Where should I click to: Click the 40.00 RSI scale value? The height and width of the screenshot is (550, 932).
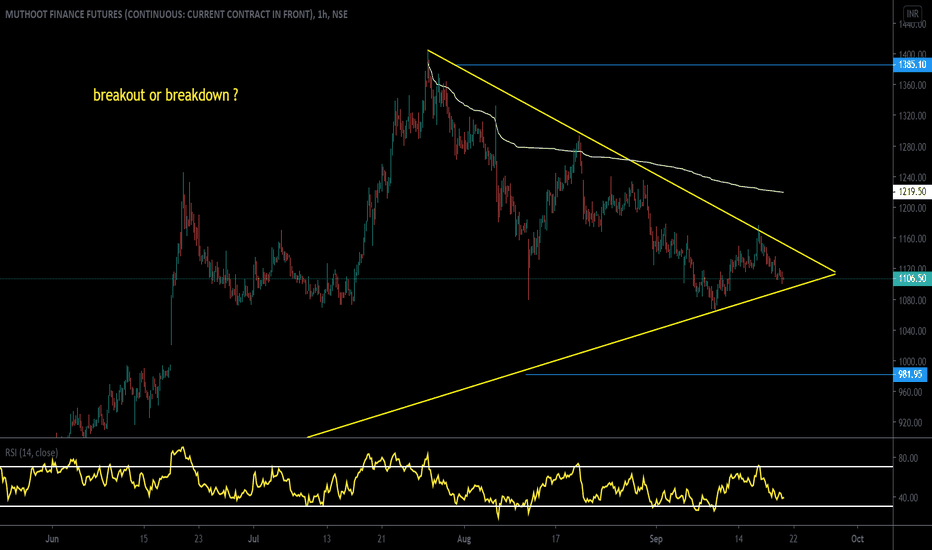point(908,498)
